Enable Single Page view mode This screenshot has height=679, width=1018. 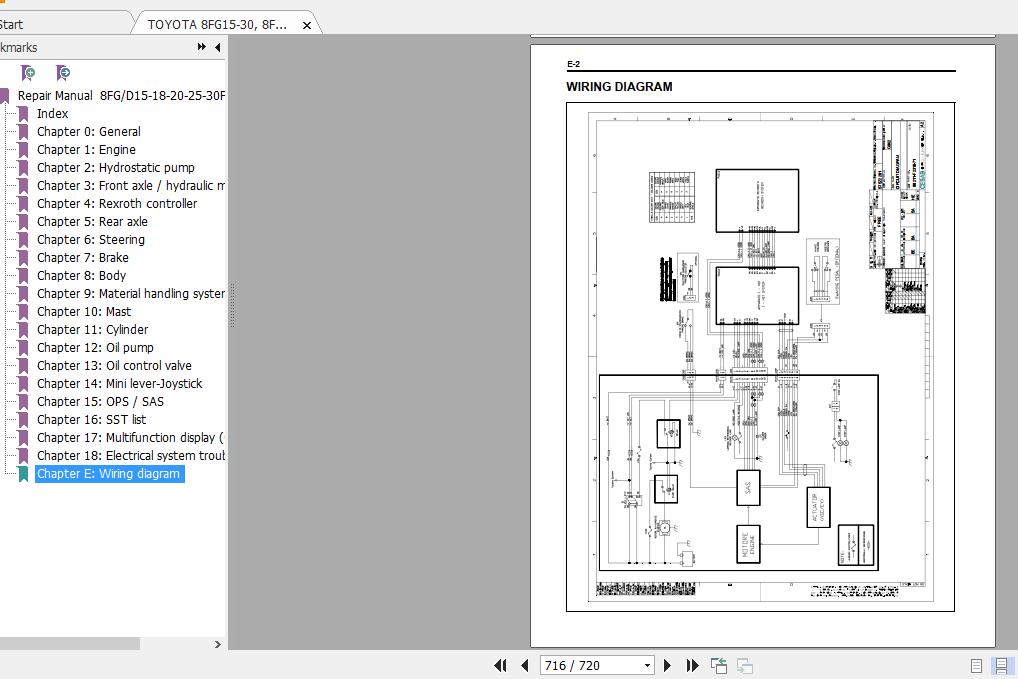[974, 665]
